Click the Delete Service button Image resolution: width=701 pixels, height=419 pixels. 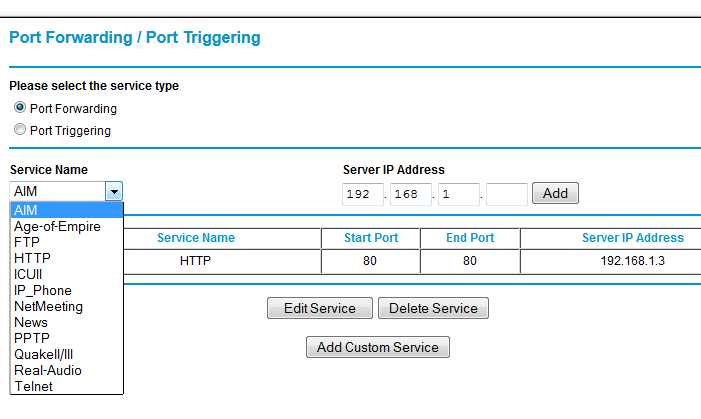pos(433,308)
